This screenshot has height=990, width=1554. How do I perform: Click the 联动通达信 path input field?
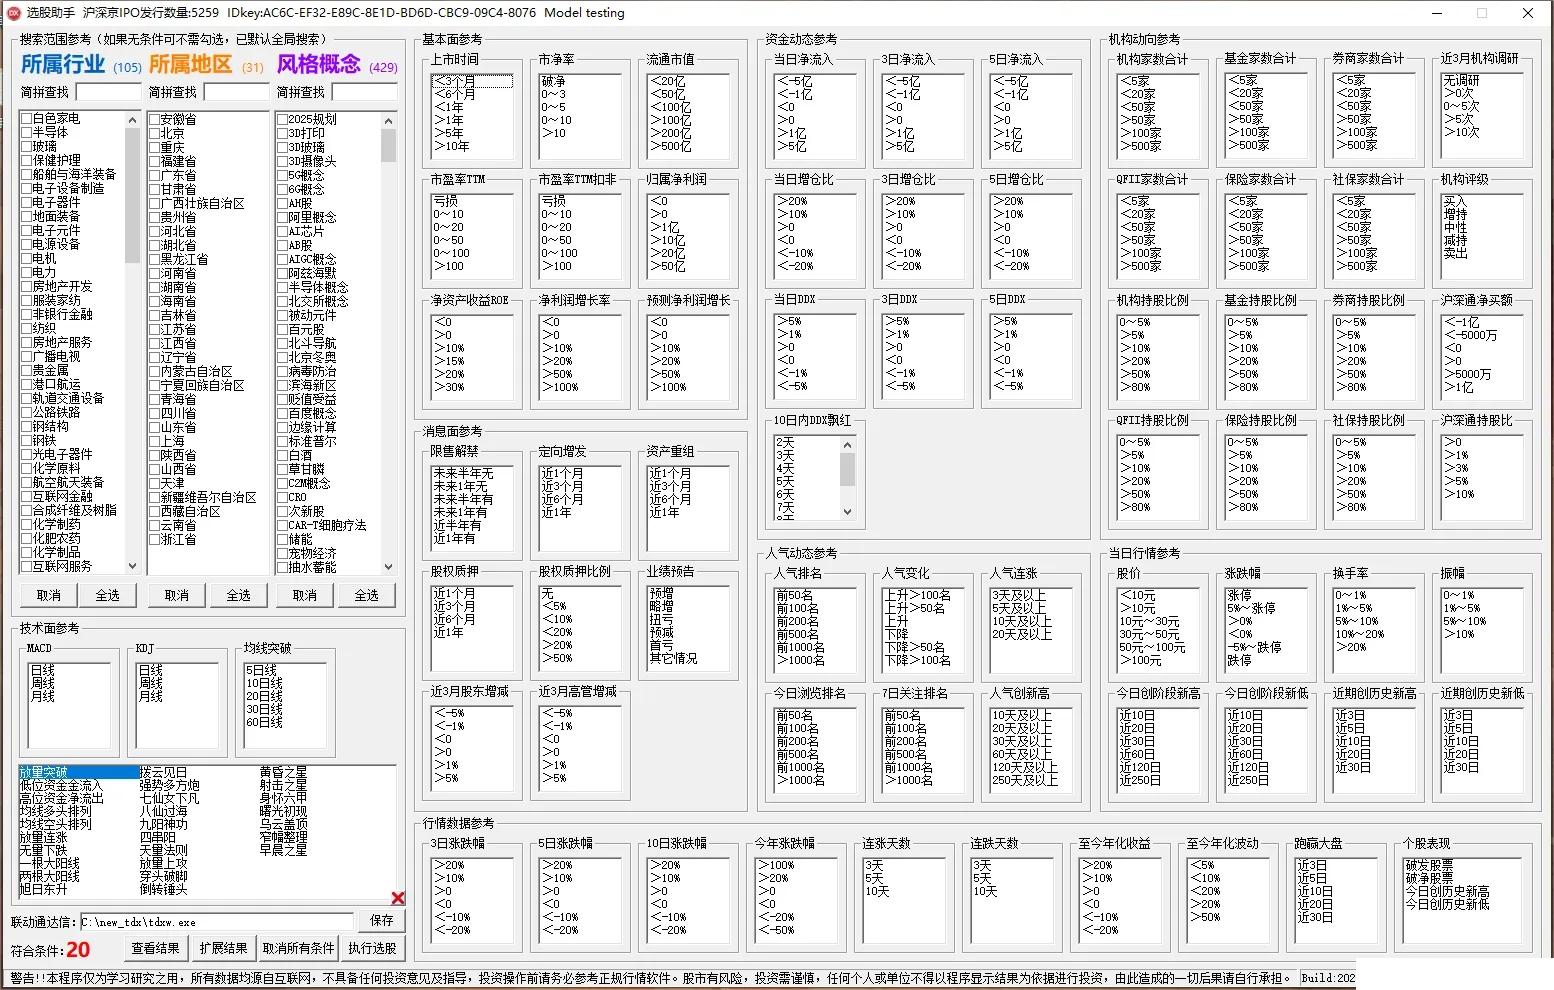[x=217, y=922]
